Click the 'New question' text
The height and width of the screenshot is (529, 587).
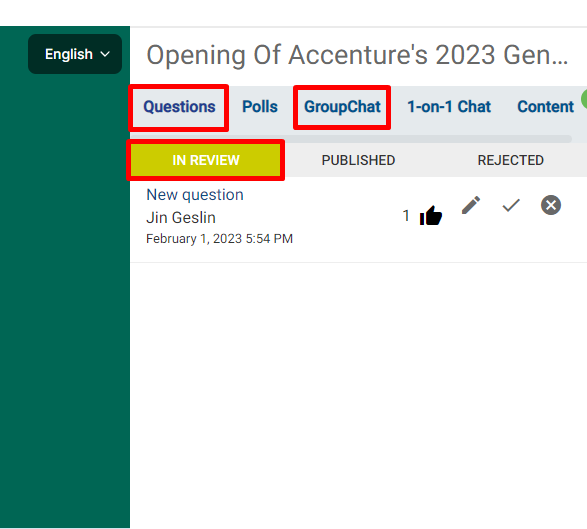pos(195,195)
